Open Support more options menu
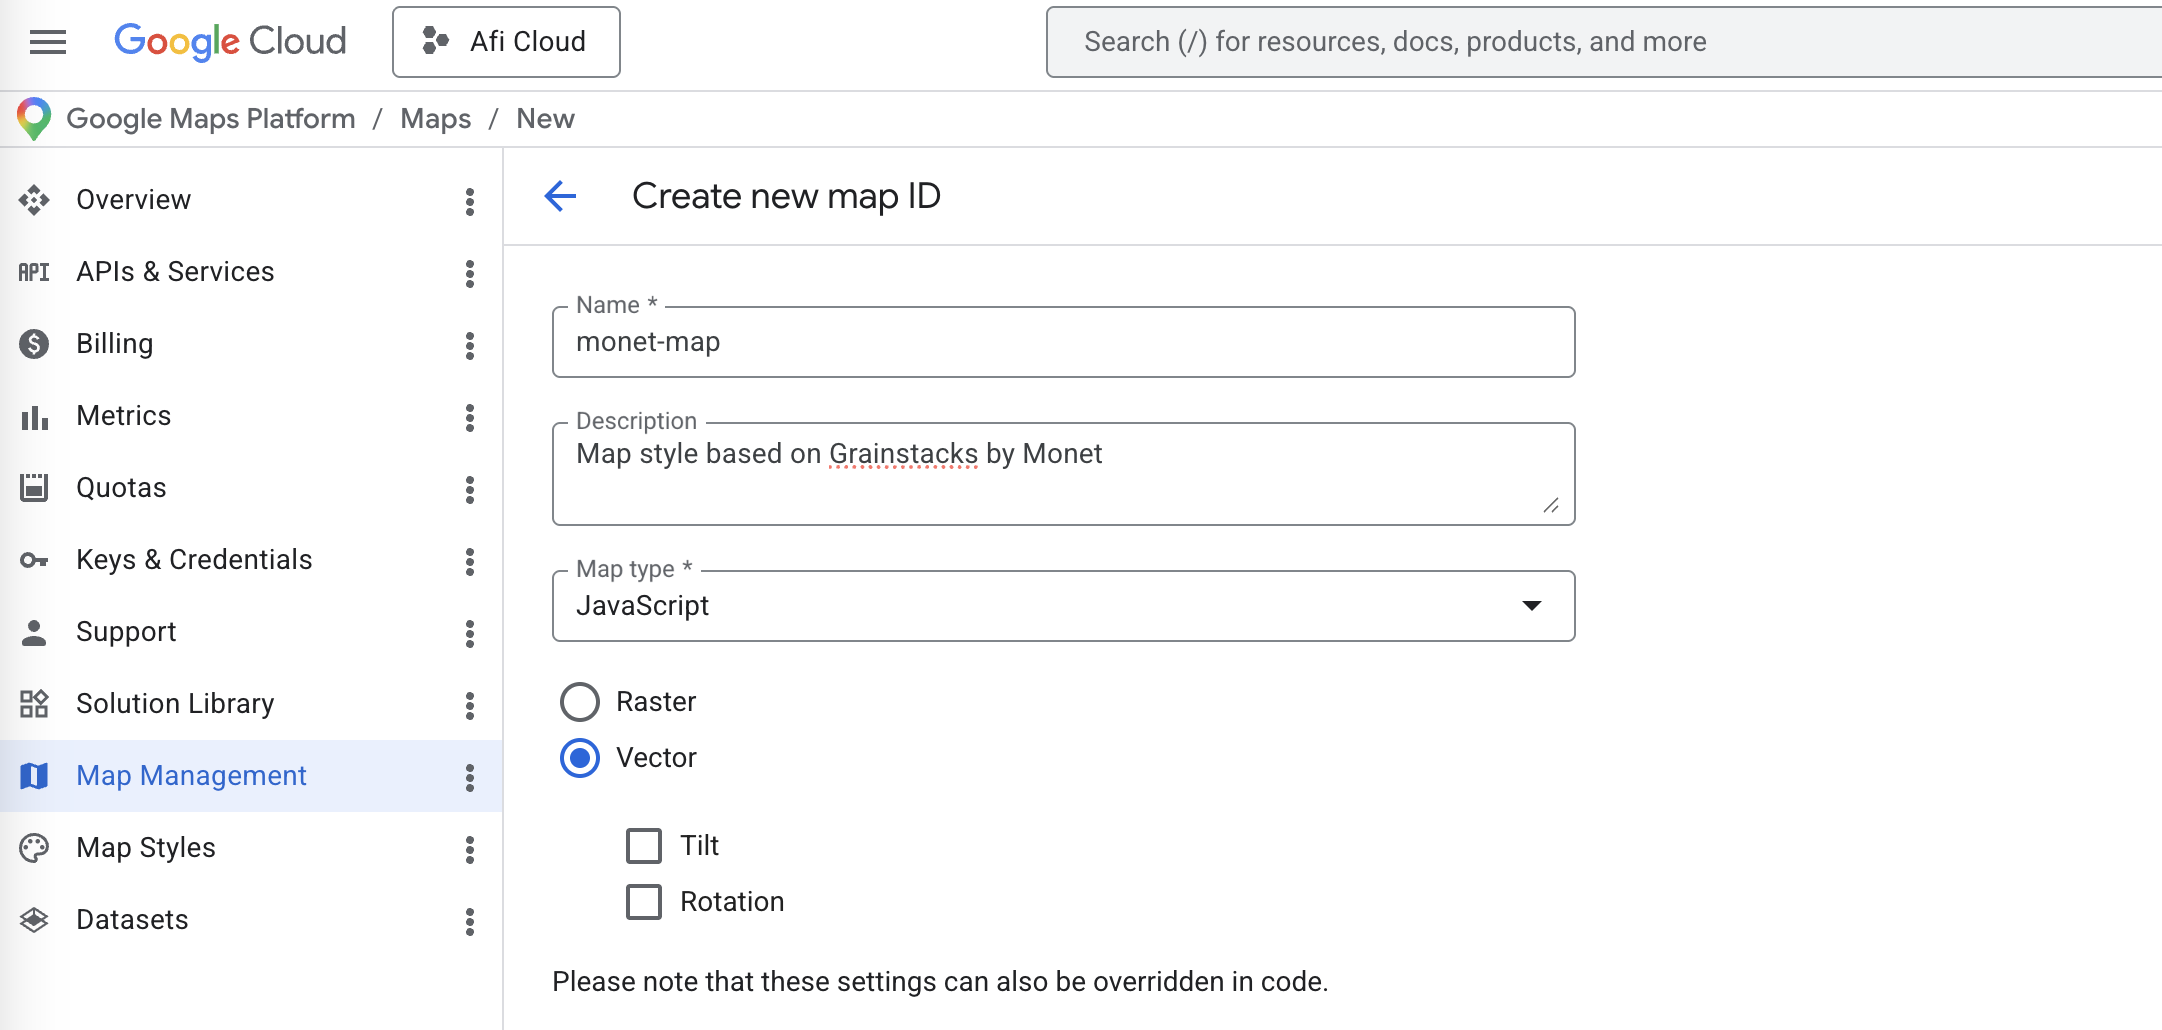 (469, 633)
